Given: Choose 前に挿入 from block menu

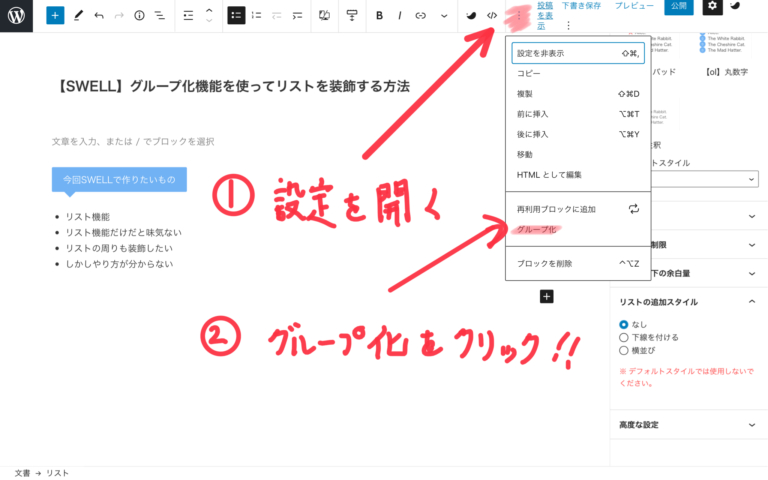Looking at the screenshot, I should (x=578, y=114).
